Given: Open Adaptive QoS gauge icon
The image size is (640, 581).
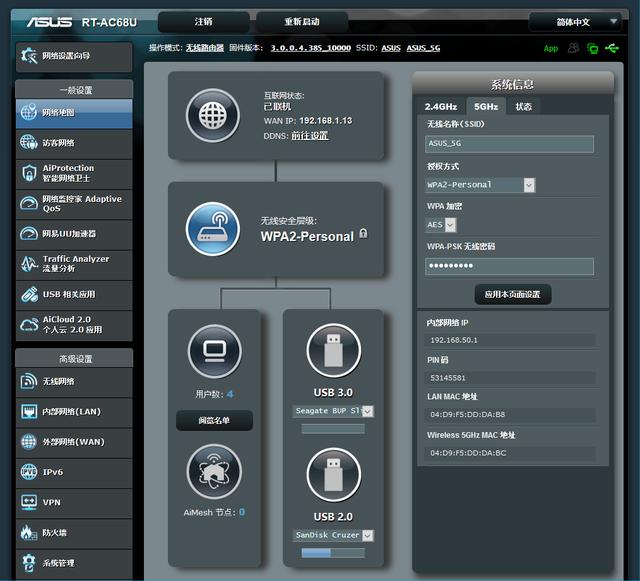Looking at the screenshot, I should (x=29, y=203).
